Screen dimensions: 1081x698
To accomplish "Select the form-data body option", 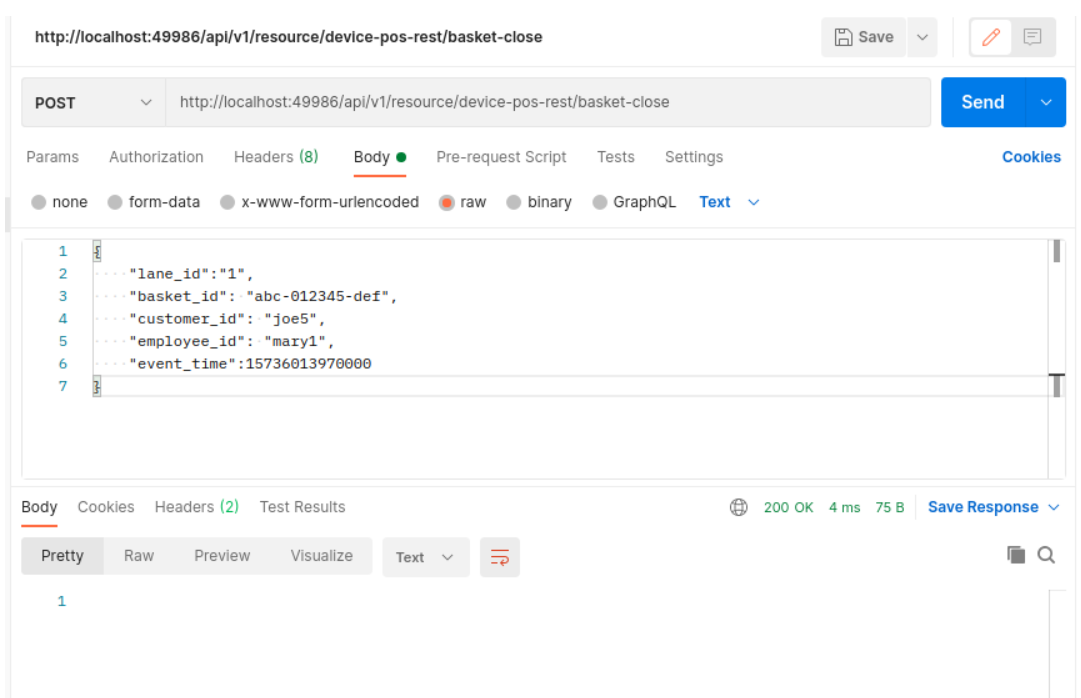I will click(x=154, y=202).
